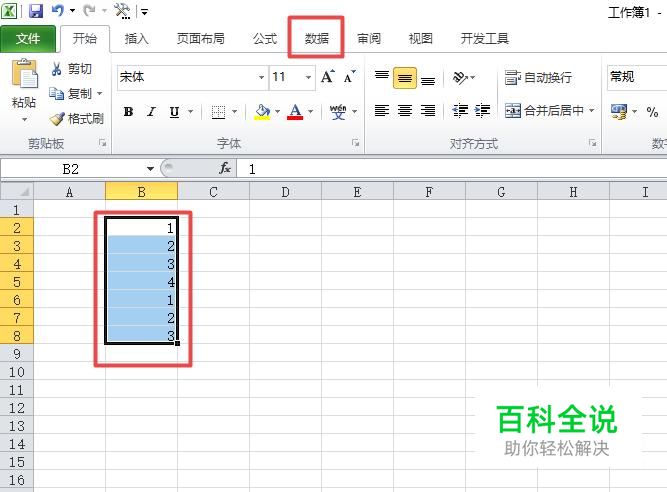Open the 对齐方式 alignment dialog launcher
Viewport: 667px width, 492px height.
[593, 143]
